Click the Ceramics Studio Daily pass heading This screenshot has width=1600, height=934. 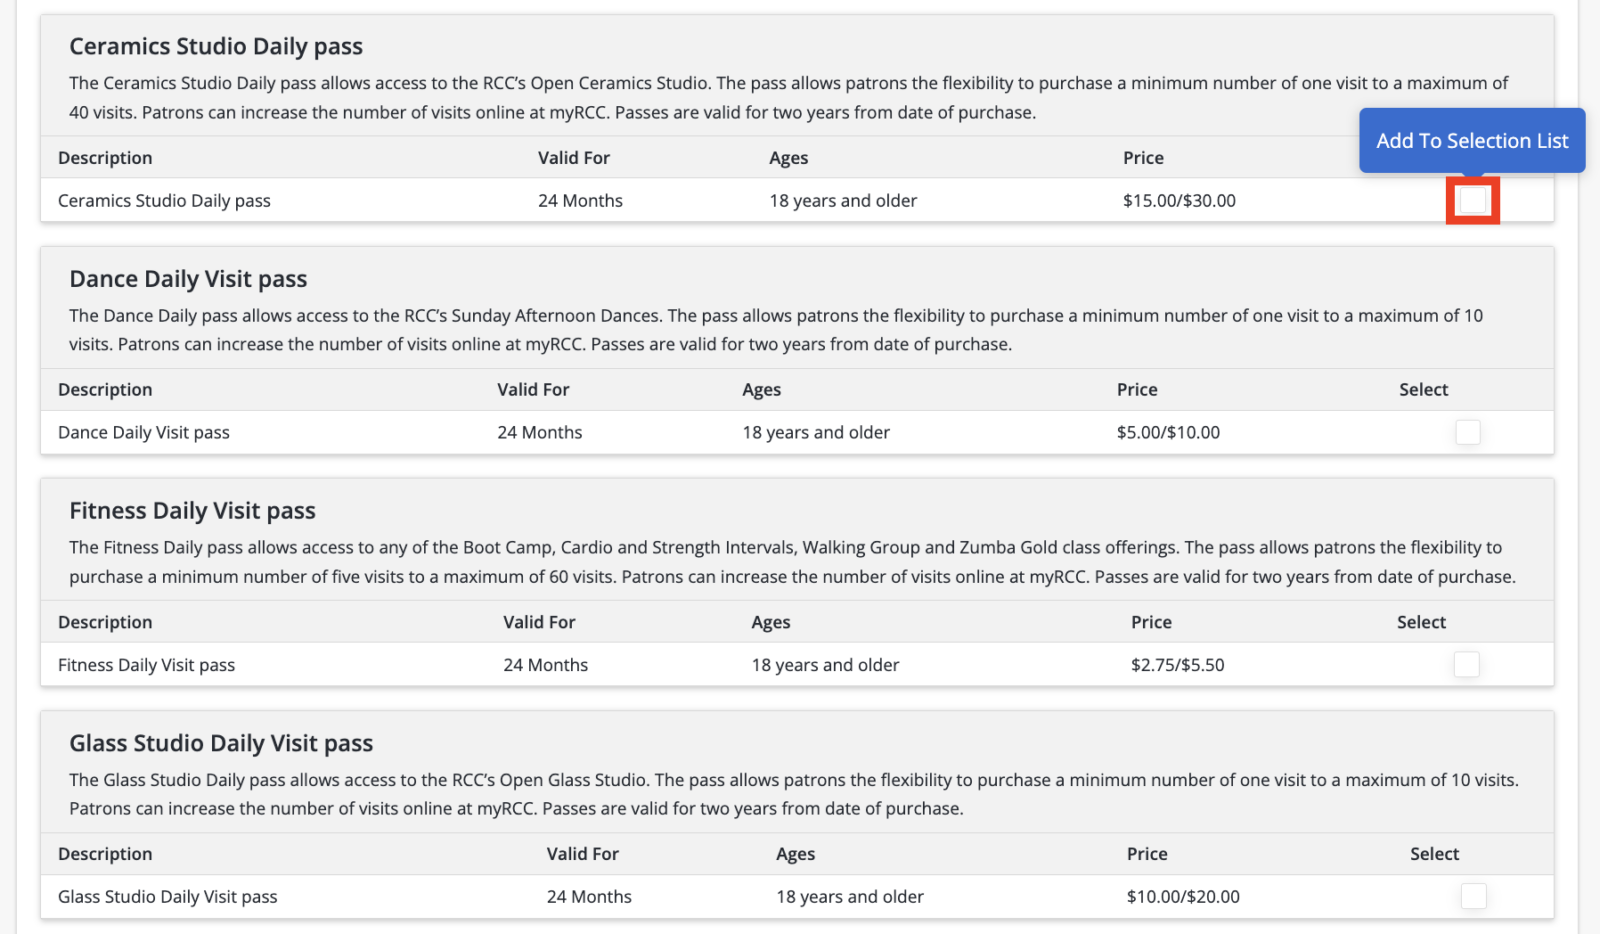[216, 46]
